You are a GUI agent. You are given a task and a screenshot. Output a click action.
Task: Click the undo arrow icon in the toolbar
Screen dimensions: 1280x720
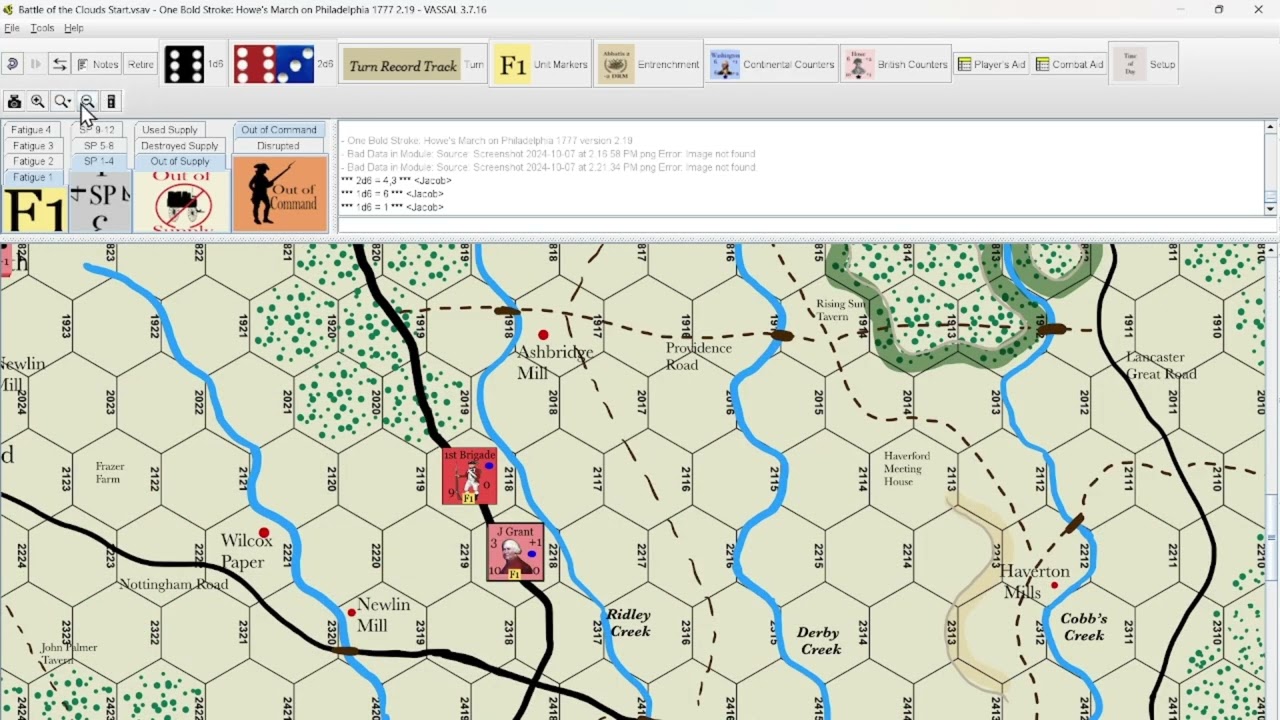pyautogui.click(x=12, y=64)
